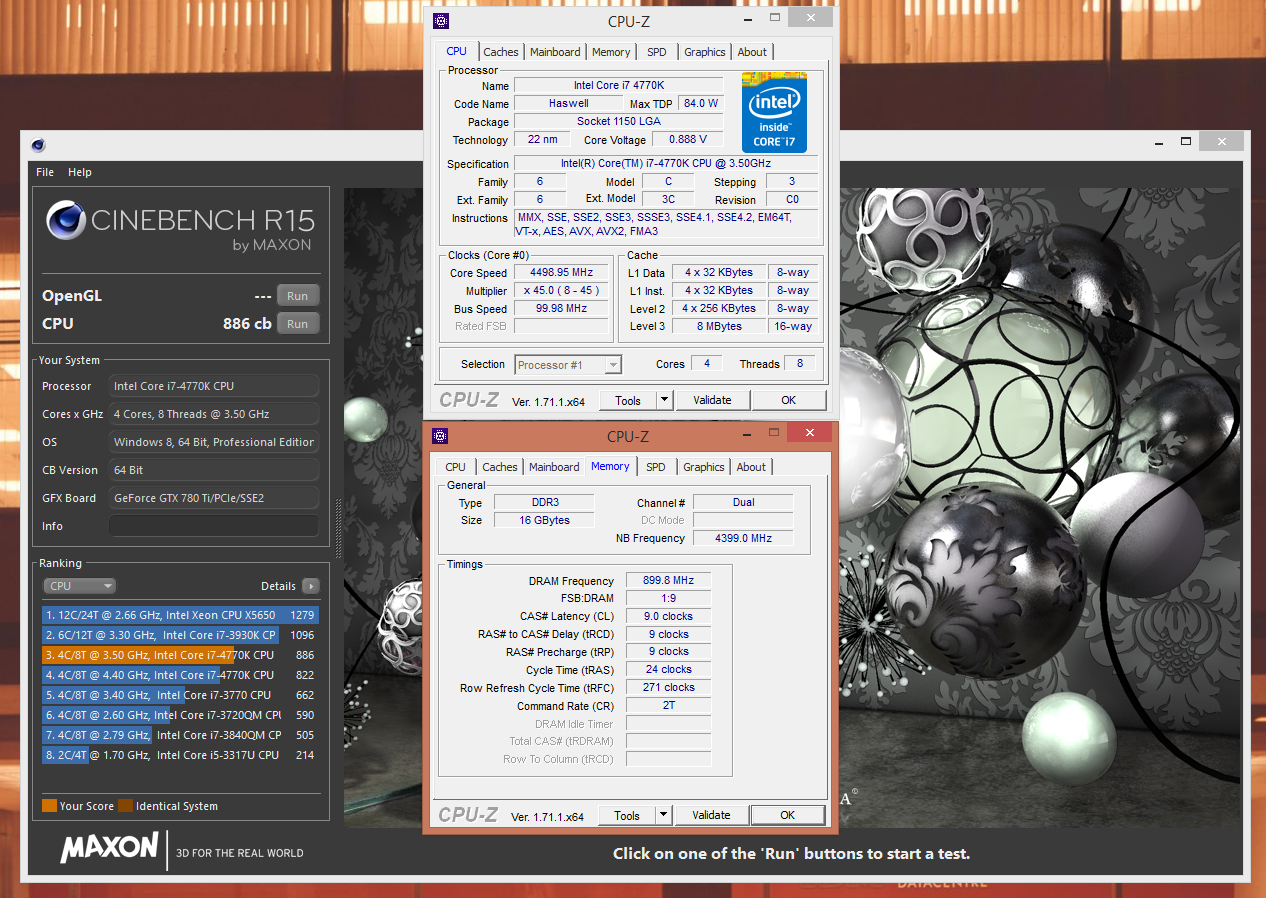Click Validate in upper CPU-Z window
Image resolution: width=1266 pixels, height=898 pixels.
(712, 400)
